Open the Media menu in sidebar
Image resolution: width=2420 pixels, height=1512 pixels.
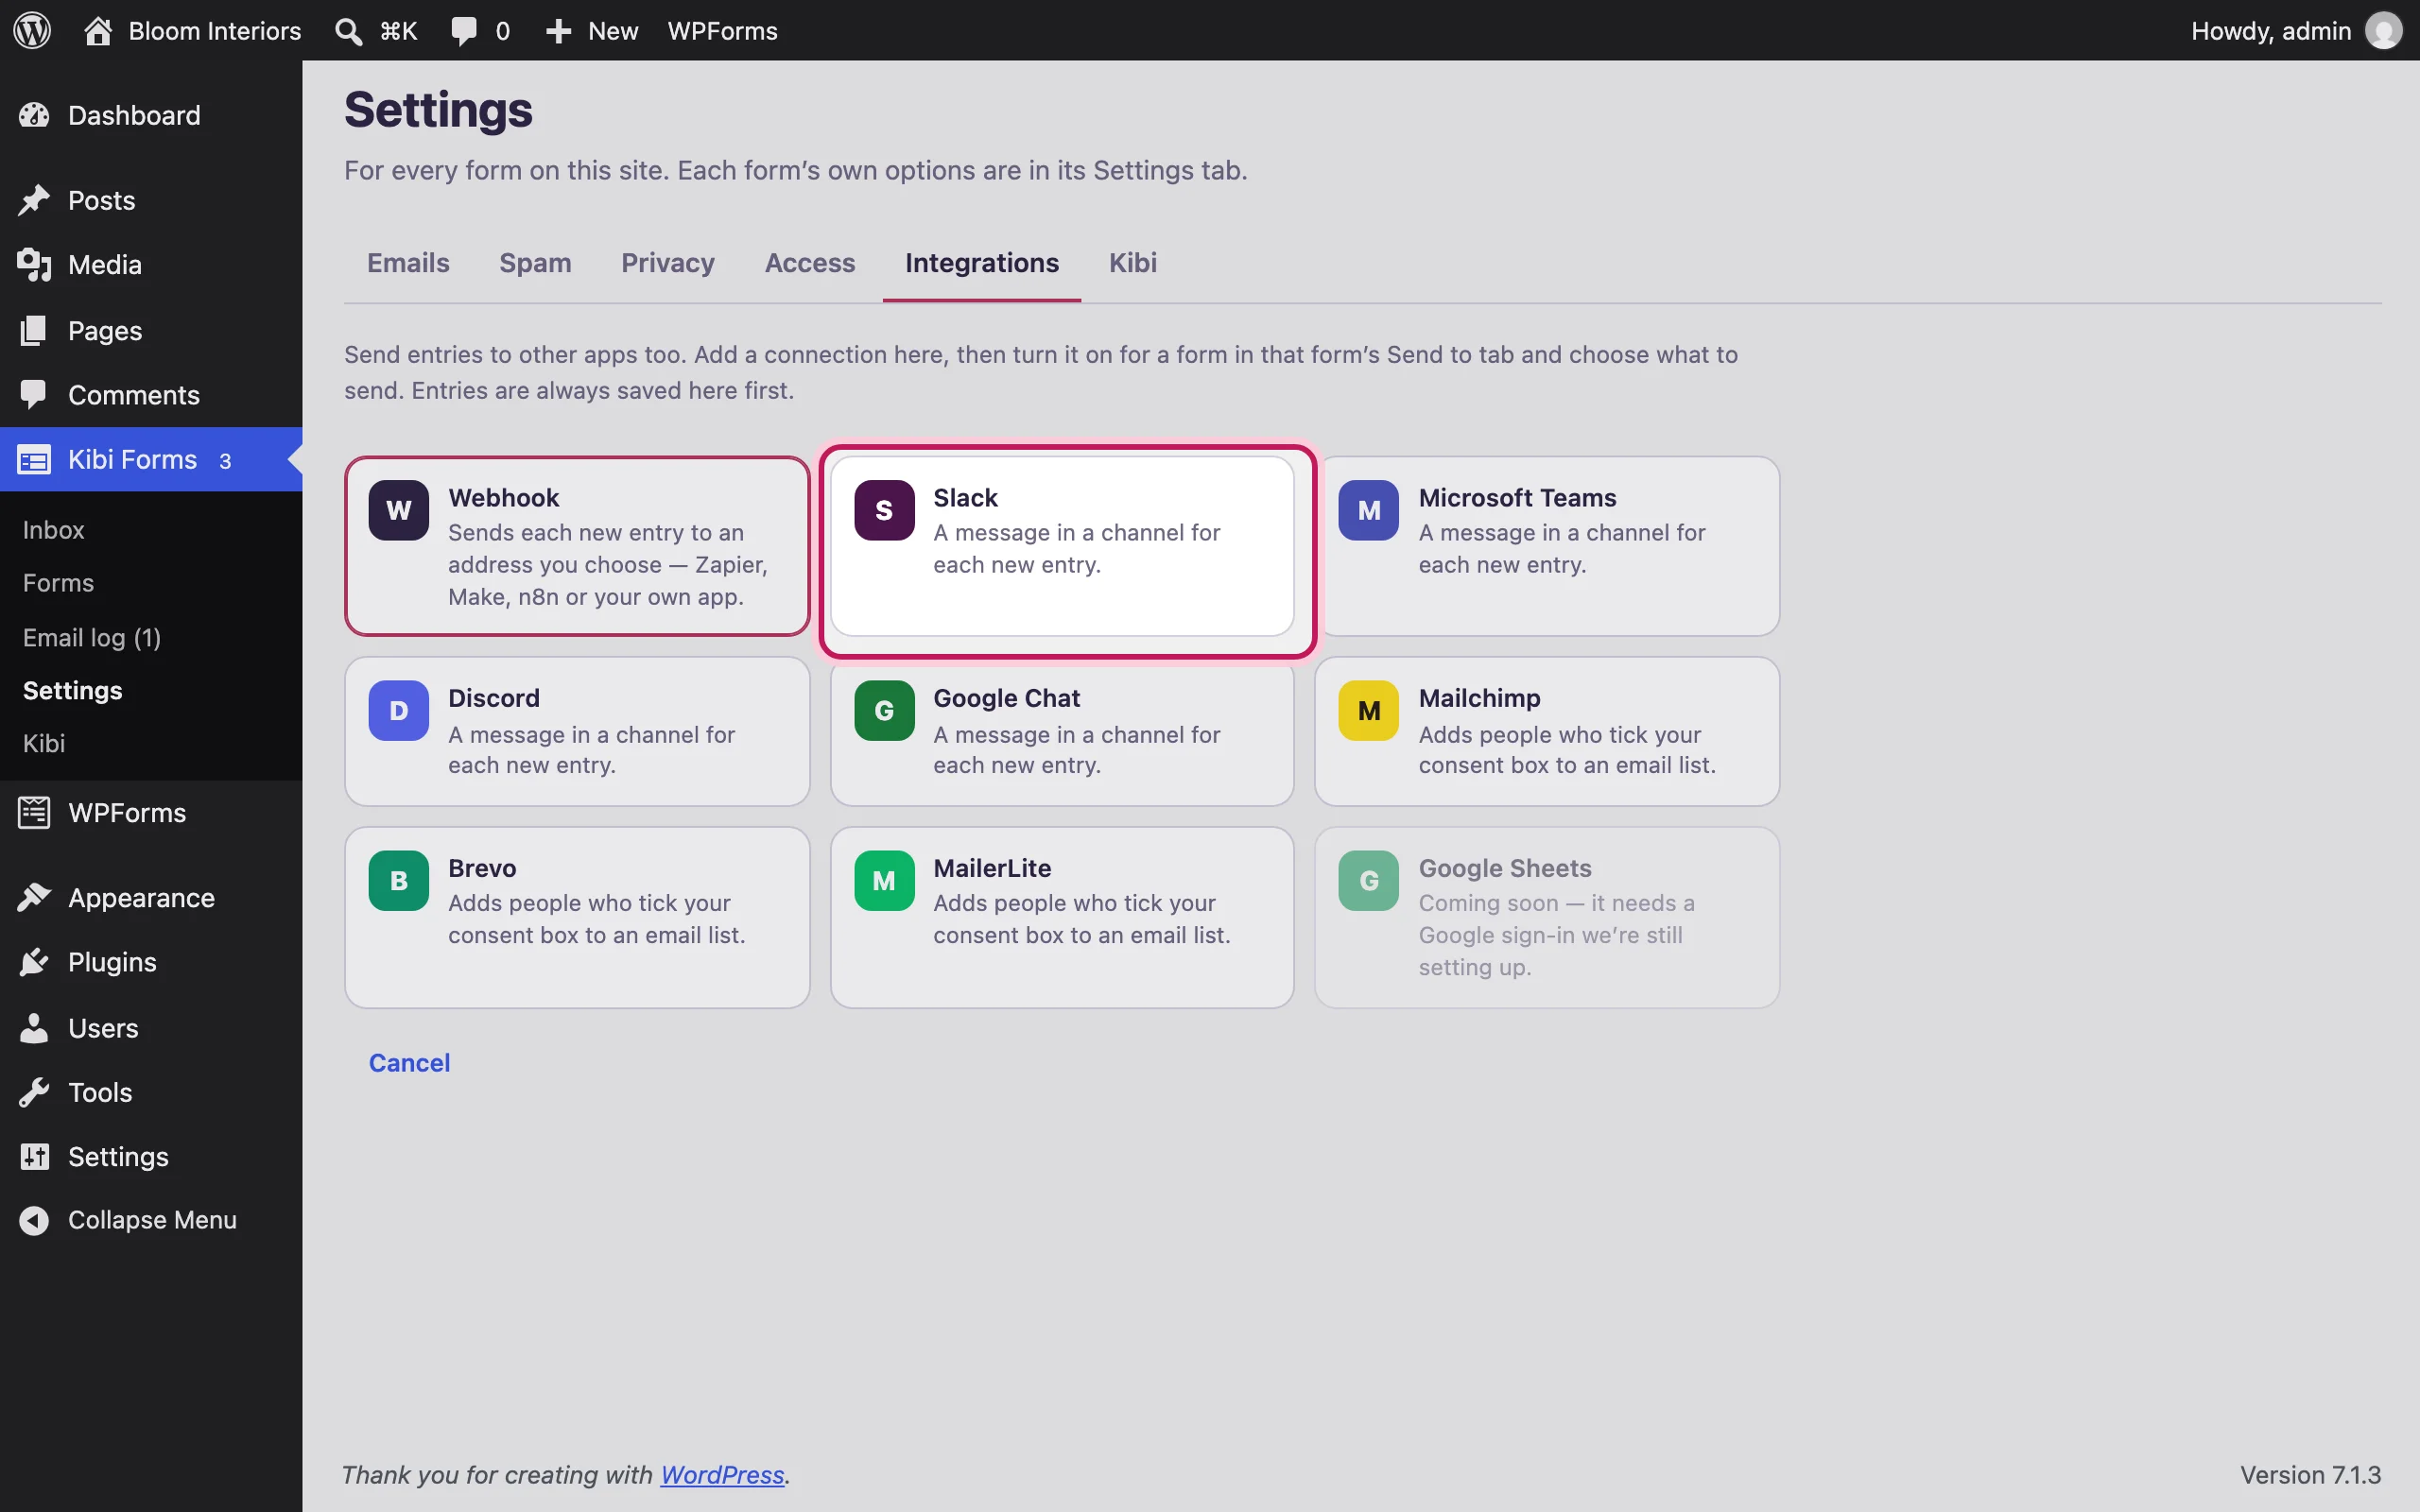(151, 265)
